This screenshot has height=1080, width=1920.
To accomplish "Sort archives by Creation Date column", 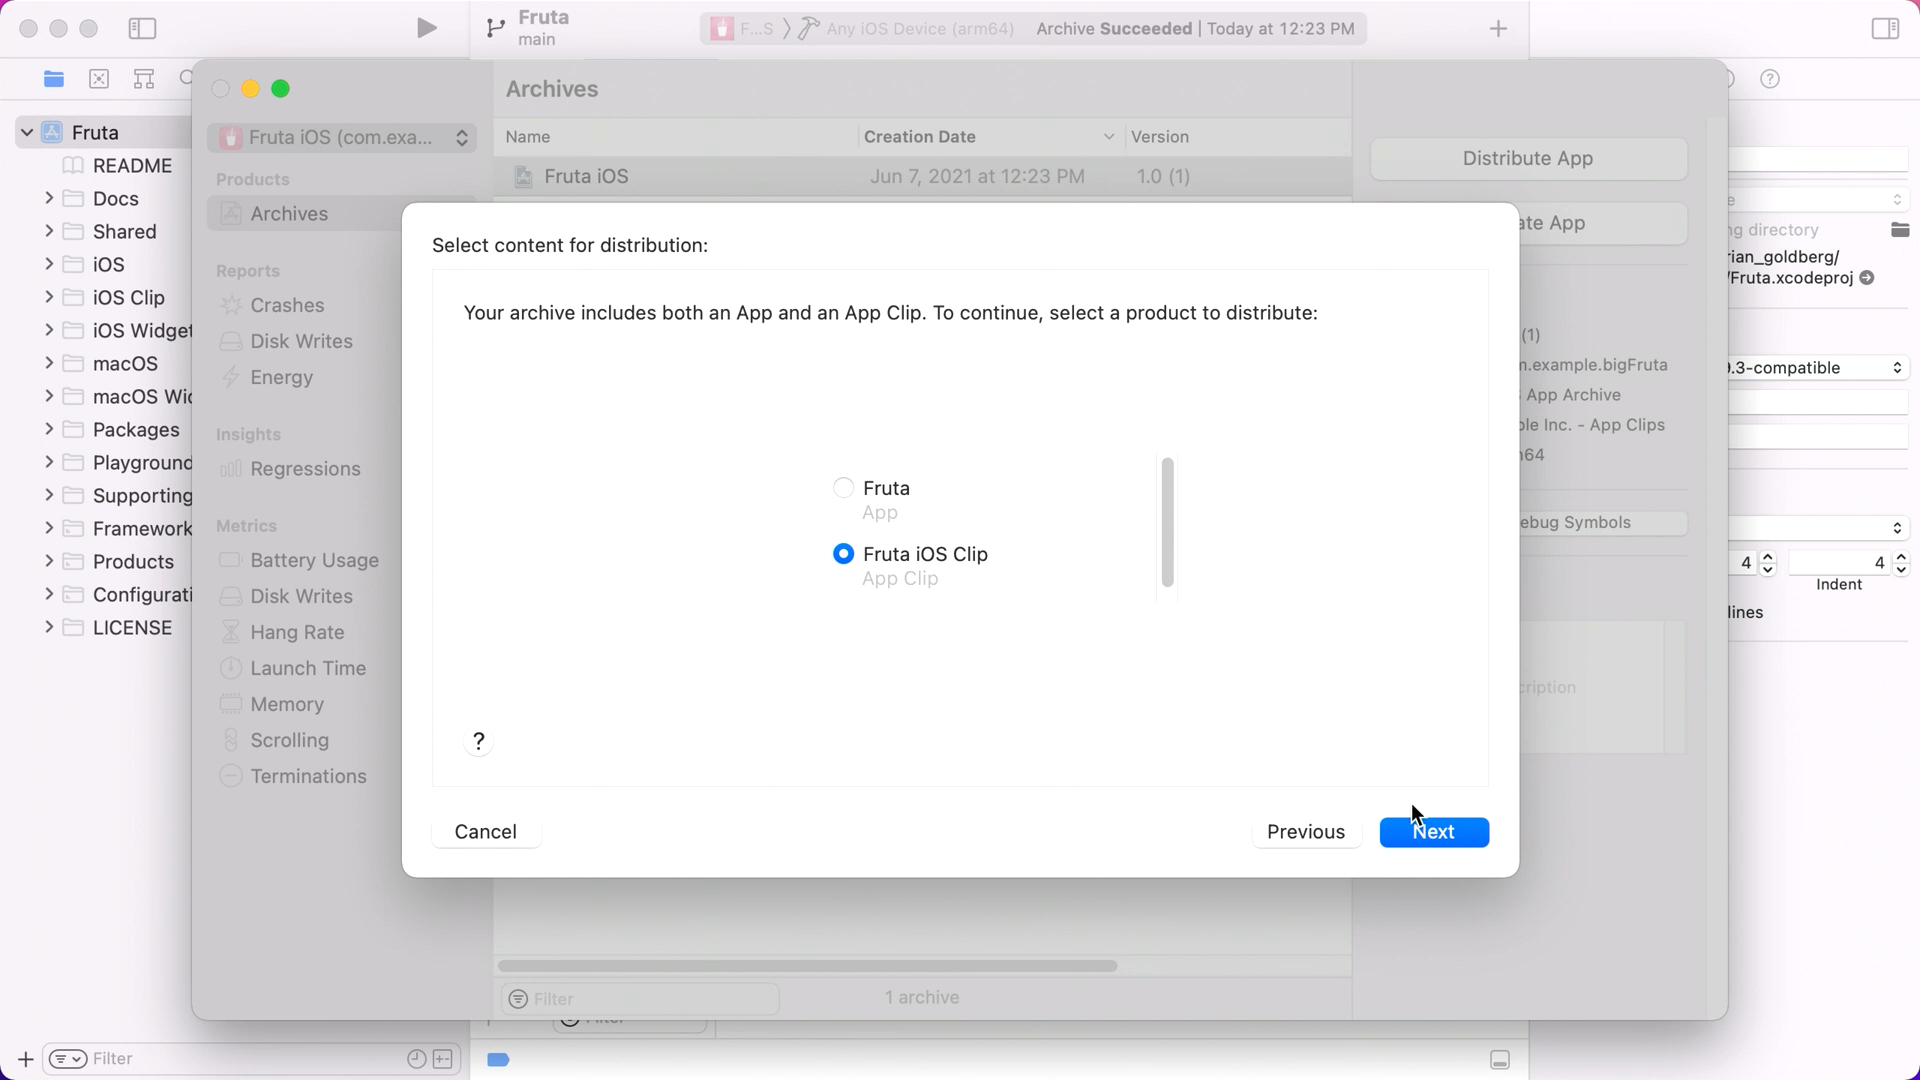I will pos(989,136).
